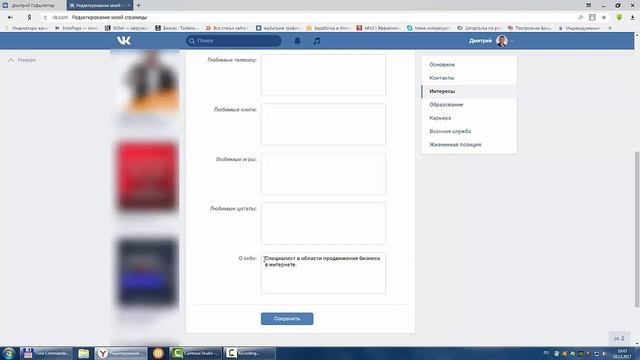Click the Сохранить button

(x=287, y=319)
